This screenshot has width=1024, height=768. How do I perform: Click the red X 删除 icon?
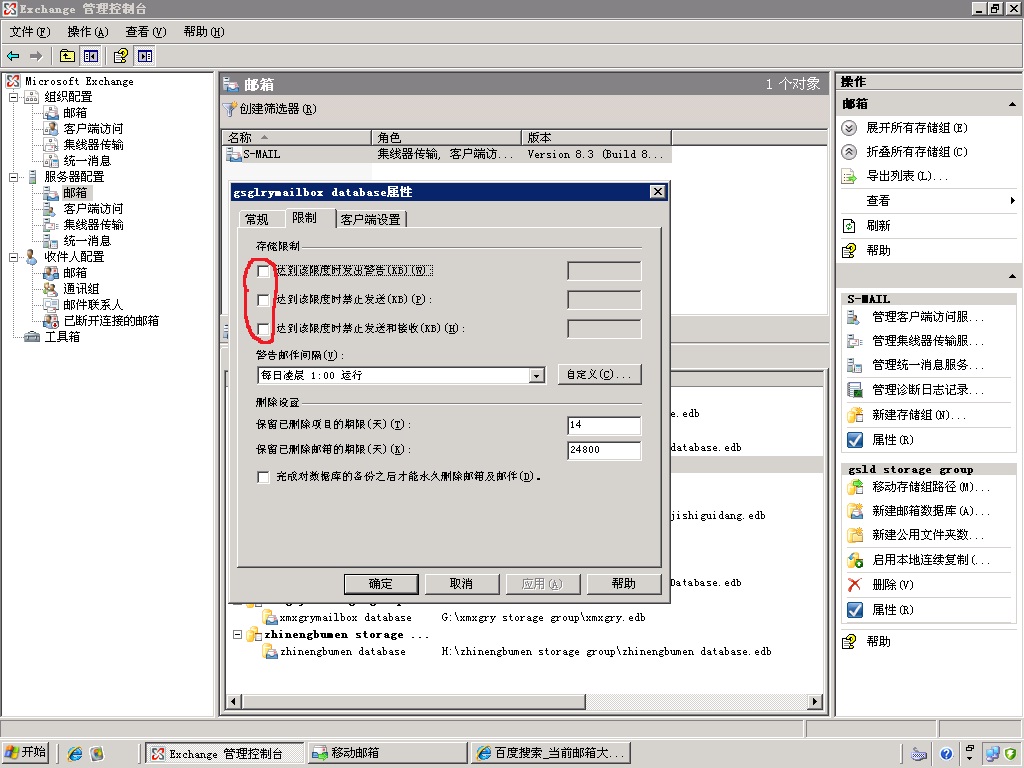tap(854, 585)
